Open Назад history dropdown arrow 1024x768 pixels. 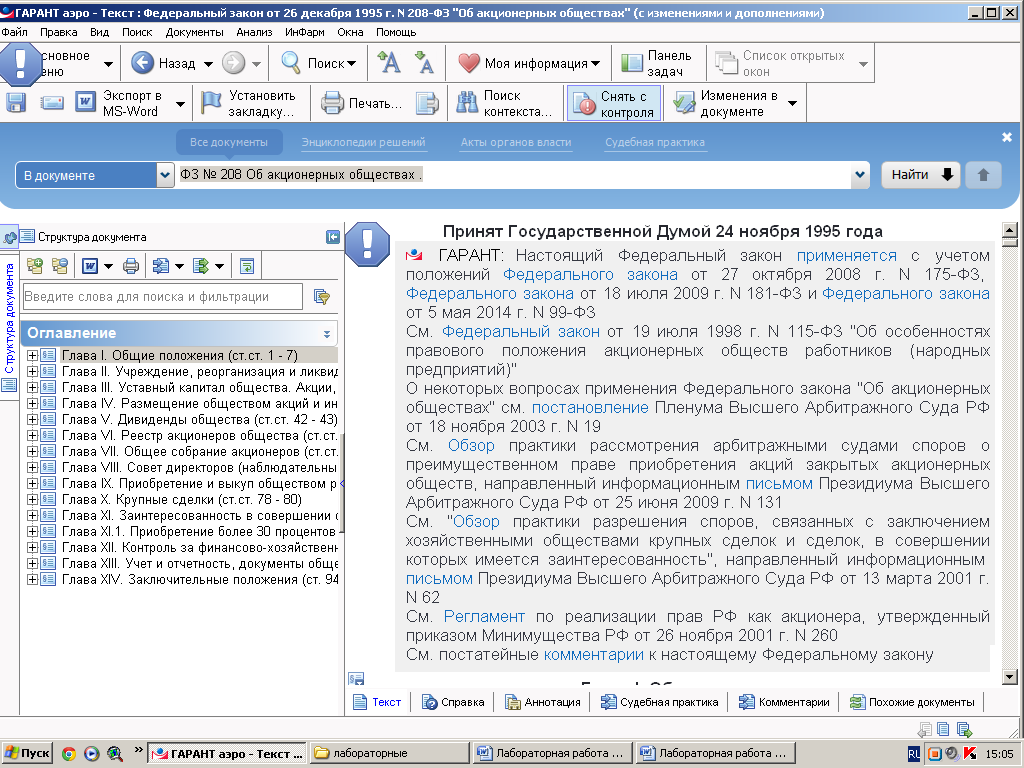click(x=208, y=64)
